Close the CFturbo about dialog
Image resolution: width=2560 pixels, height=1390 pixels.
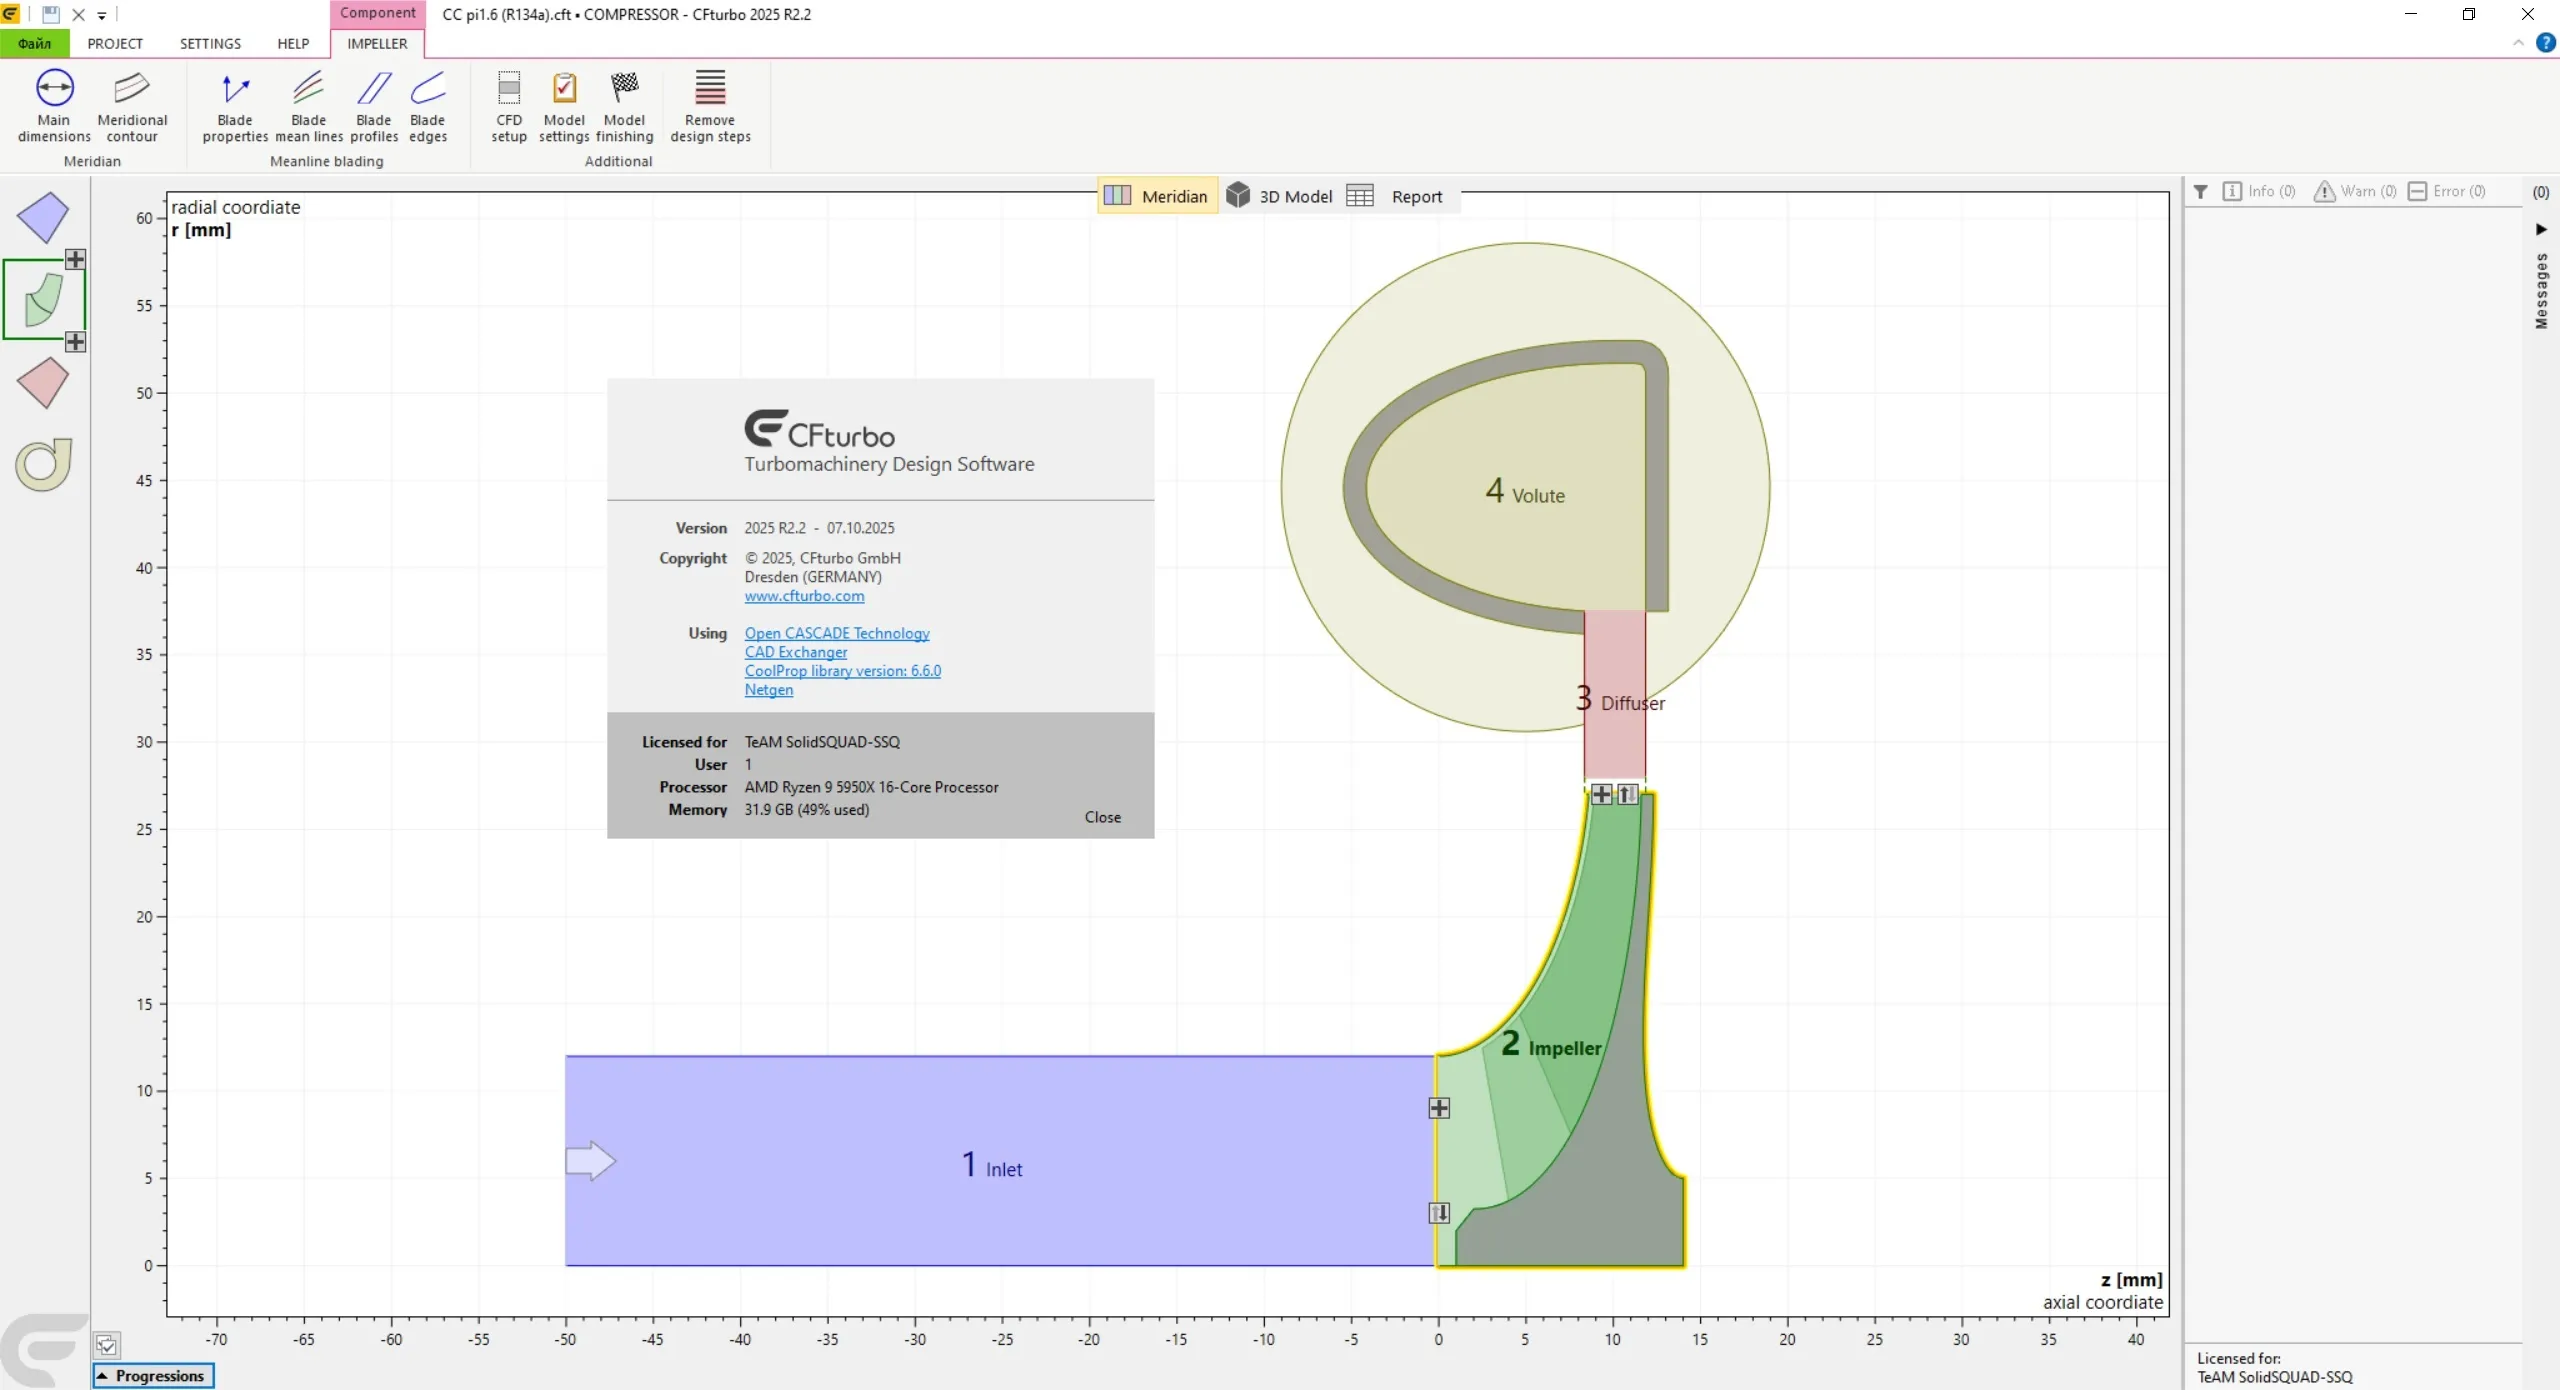coord(1102,817)
